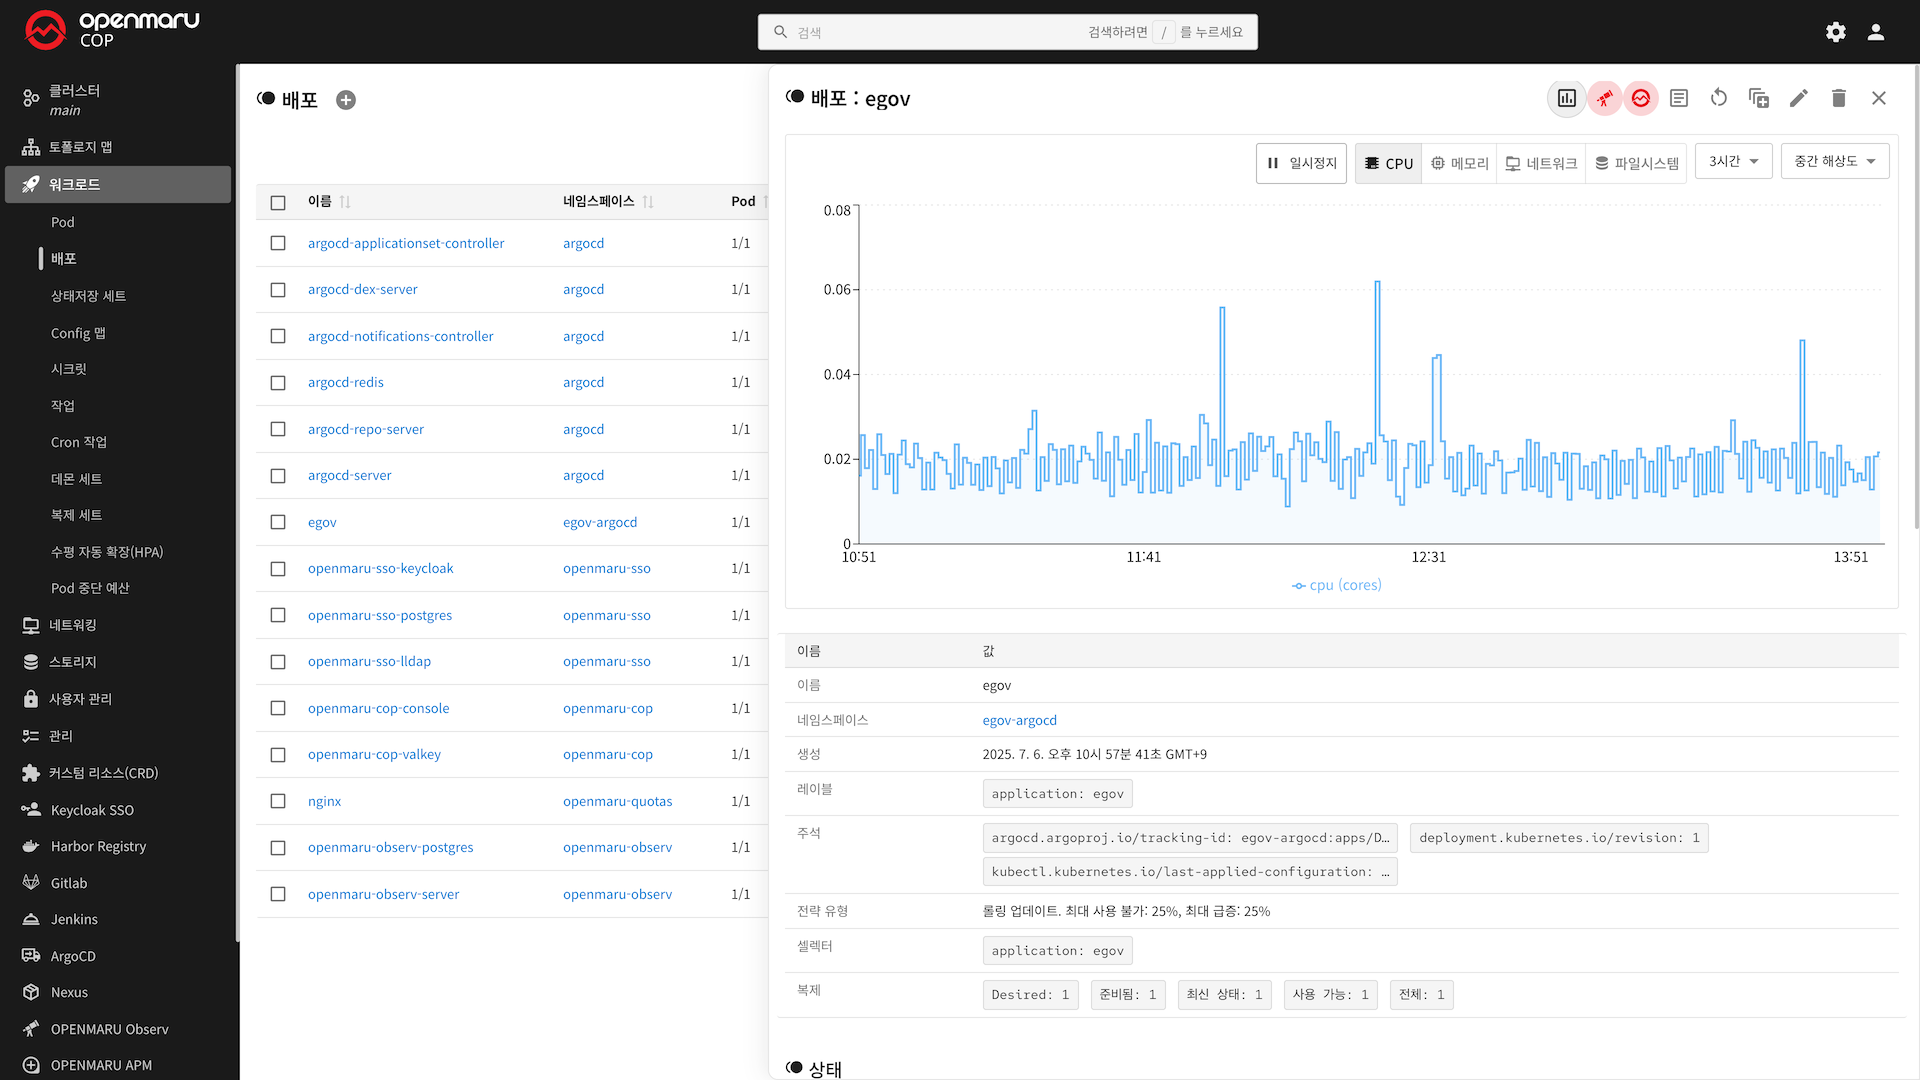Viewport: 1920px width, 1080px height.
Task: Pause chart with 일시정지 button
Action: click(x=1301, y=163)
